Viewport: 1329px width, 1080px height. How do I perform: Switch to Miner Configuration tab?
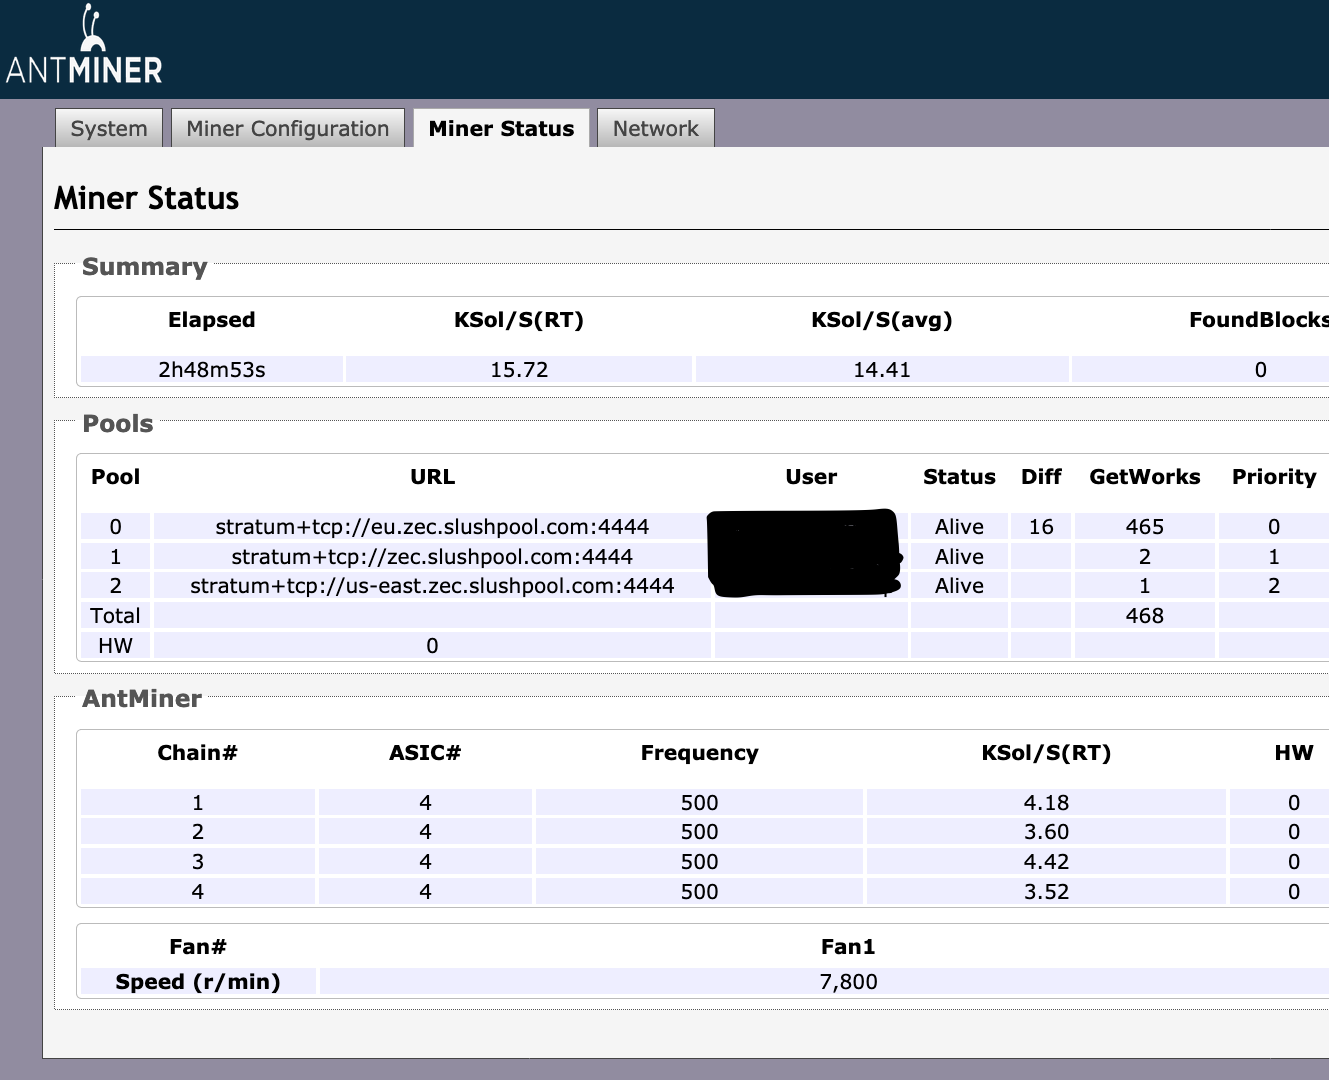(288, 128)
